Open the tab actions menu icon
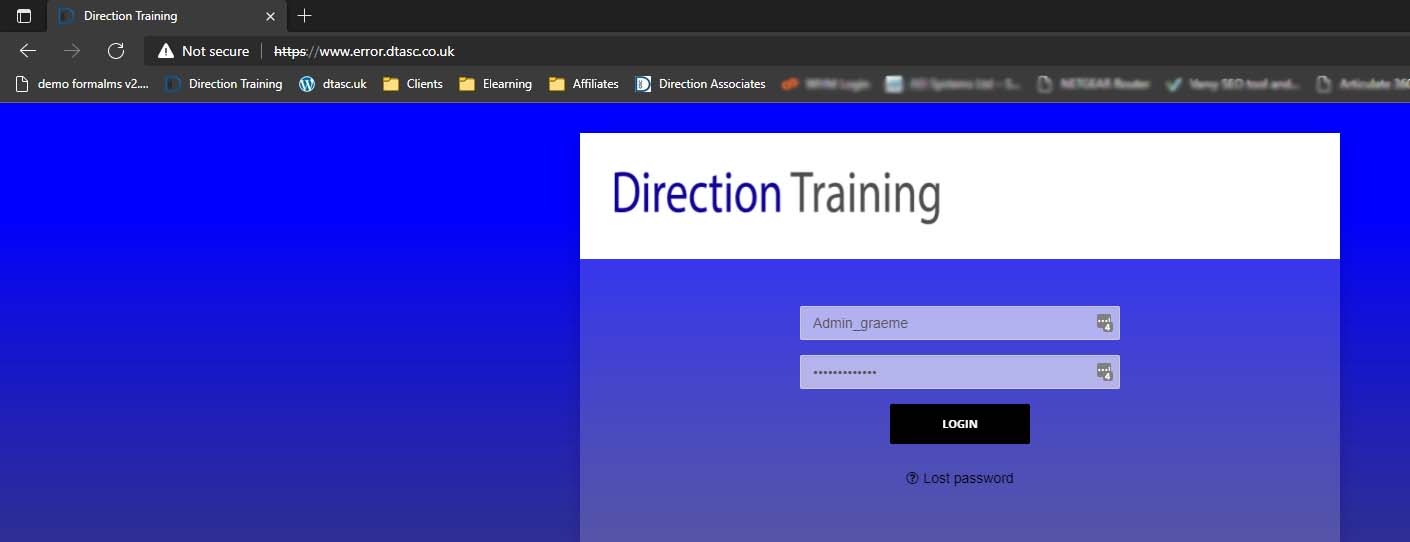 click(x=24, y=16)
